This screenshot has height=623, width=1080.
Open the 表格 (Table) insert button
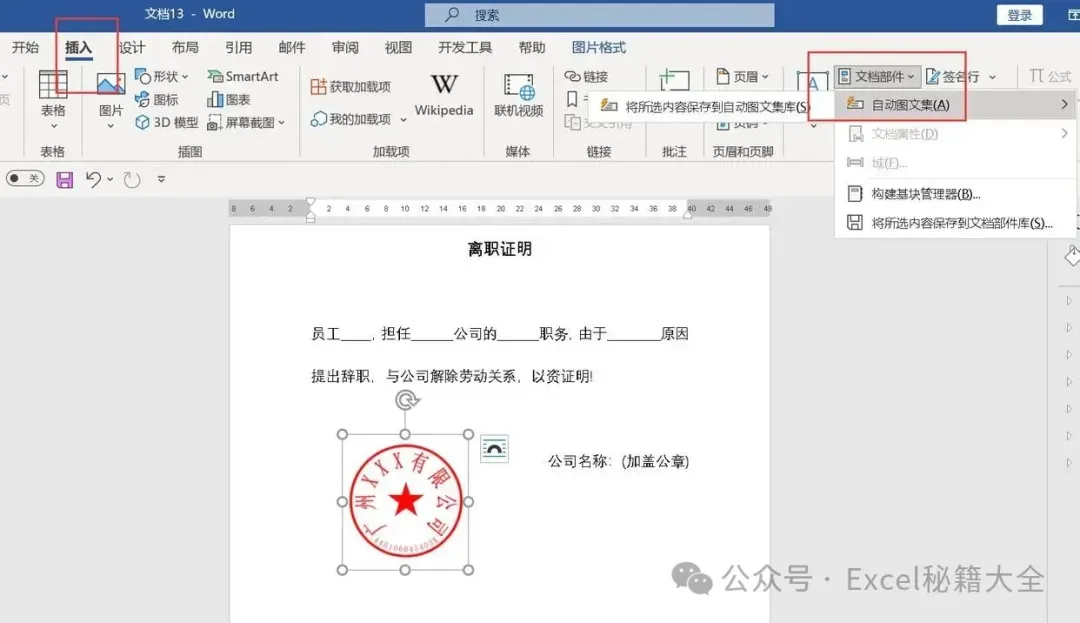53,100
